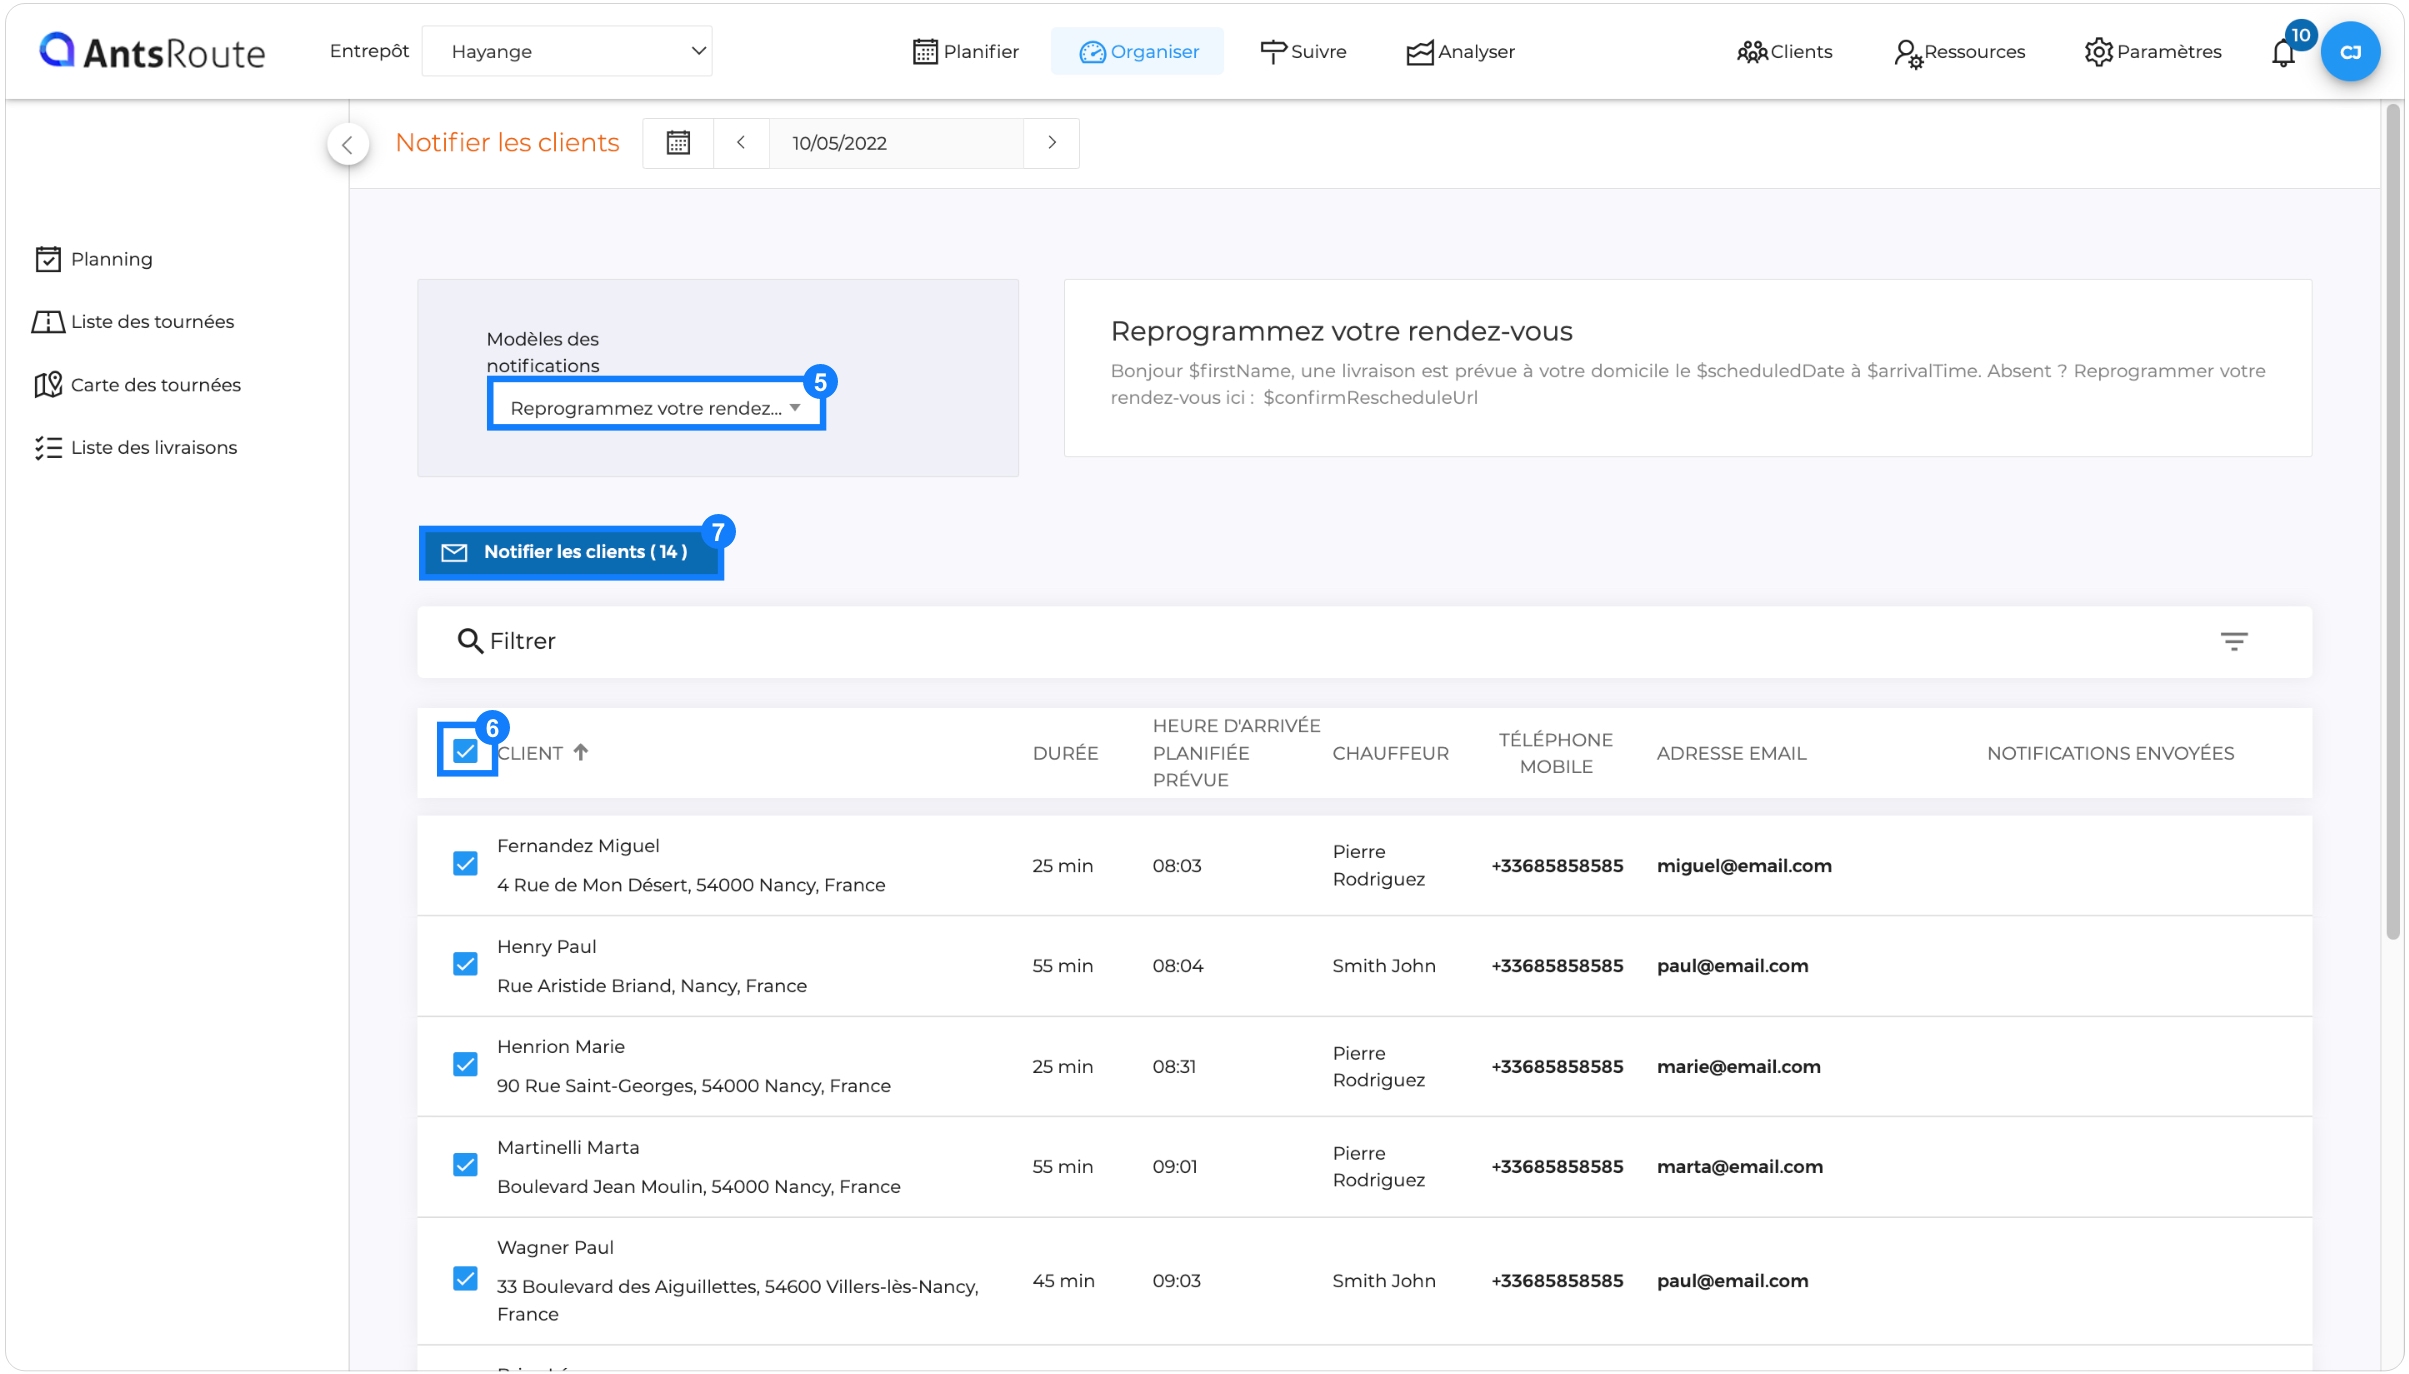Open Liste des livraisons

click(136, 448)
